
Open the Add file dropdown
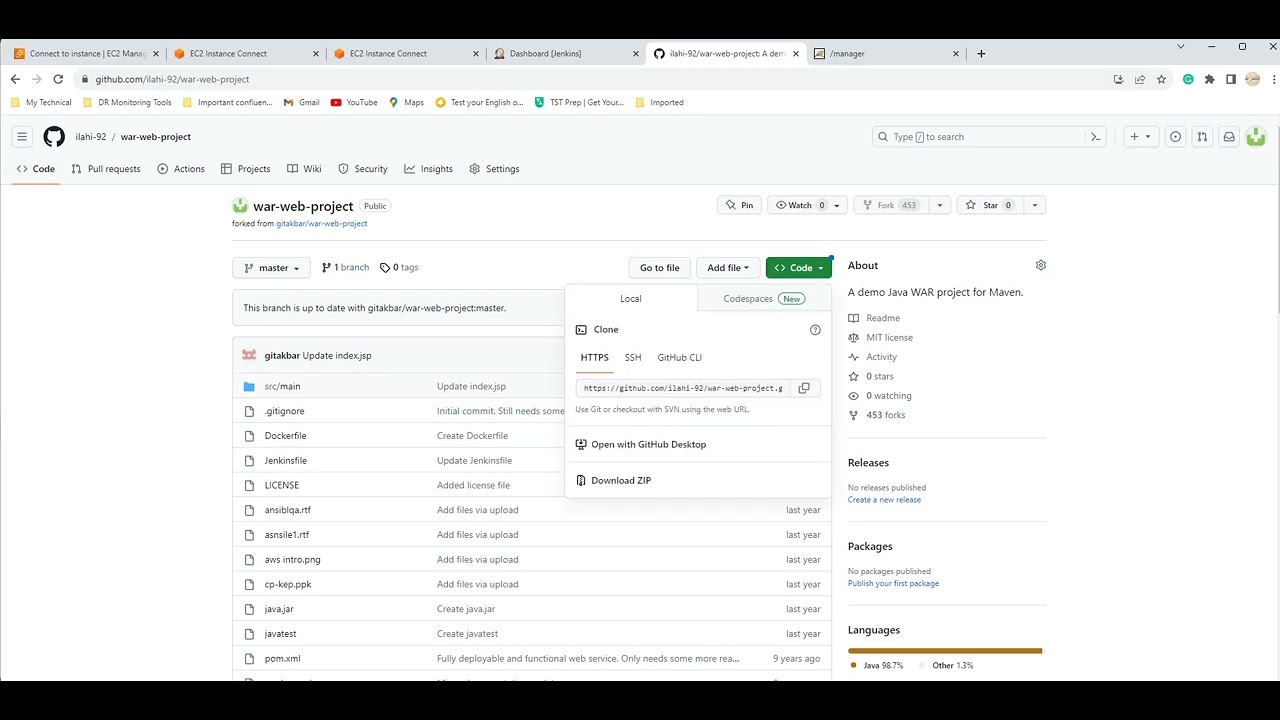coord(728,268)
